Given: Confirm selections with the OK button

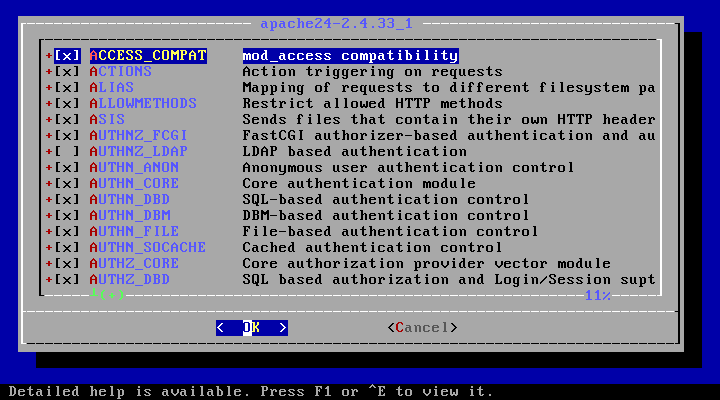Looking at the screenshot, I should click(x=252, y=328).
